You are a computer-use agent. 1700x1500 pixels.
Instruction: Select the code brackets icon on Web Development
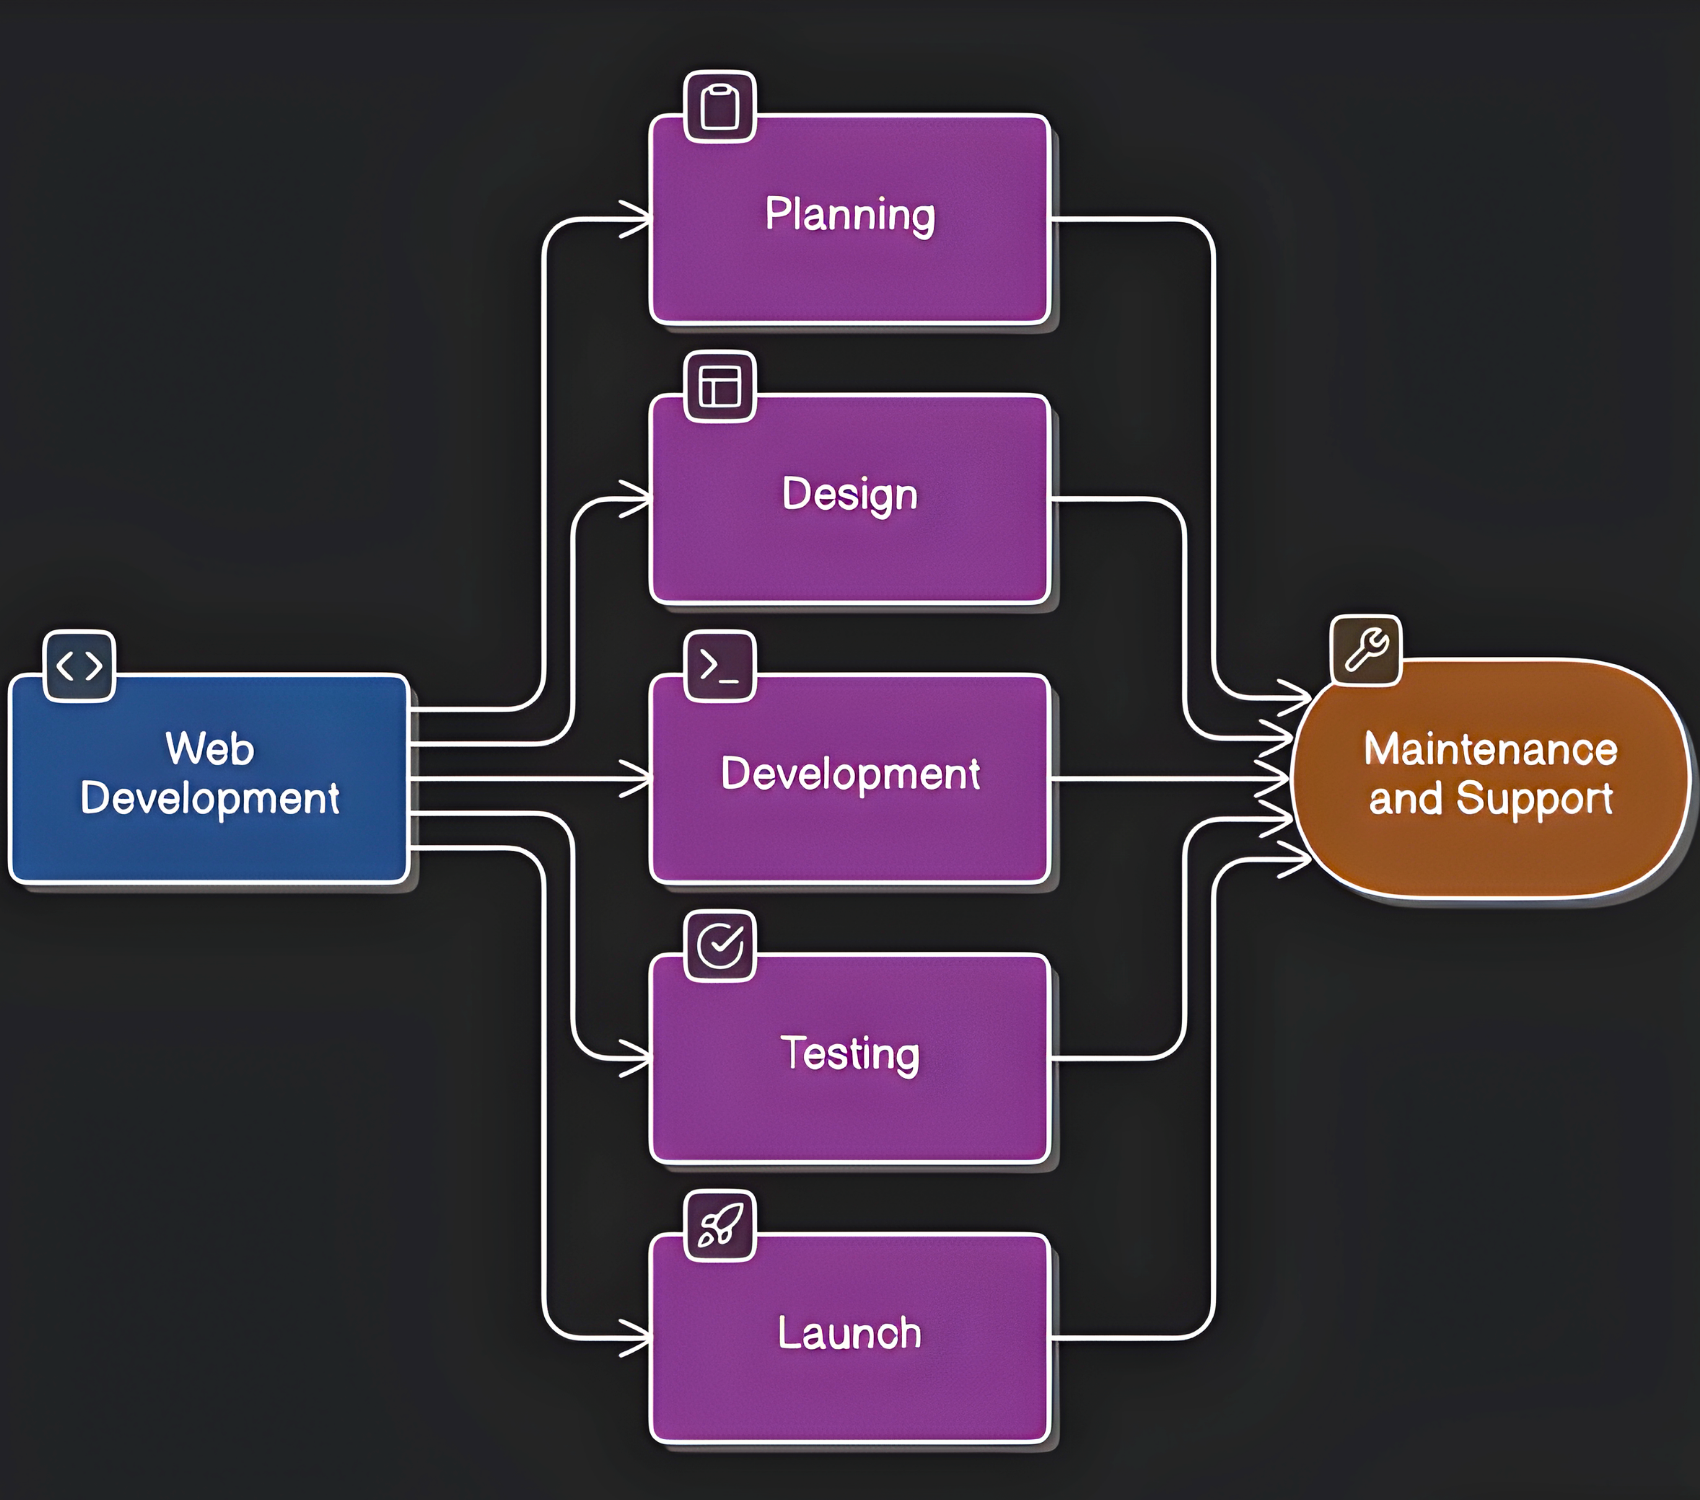[x=79, y=666]
